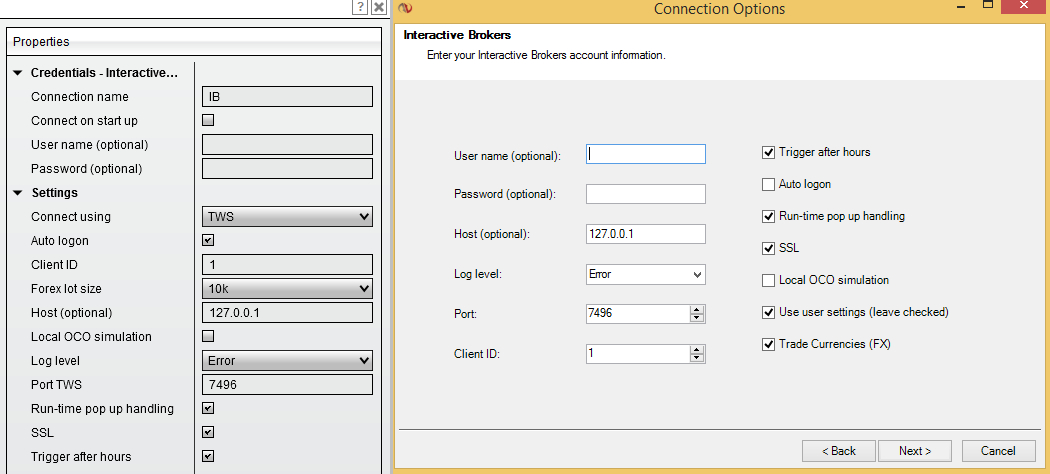
Task: Uncheck Trigger after hours in wizard
Action: click(x=768, y=152)
